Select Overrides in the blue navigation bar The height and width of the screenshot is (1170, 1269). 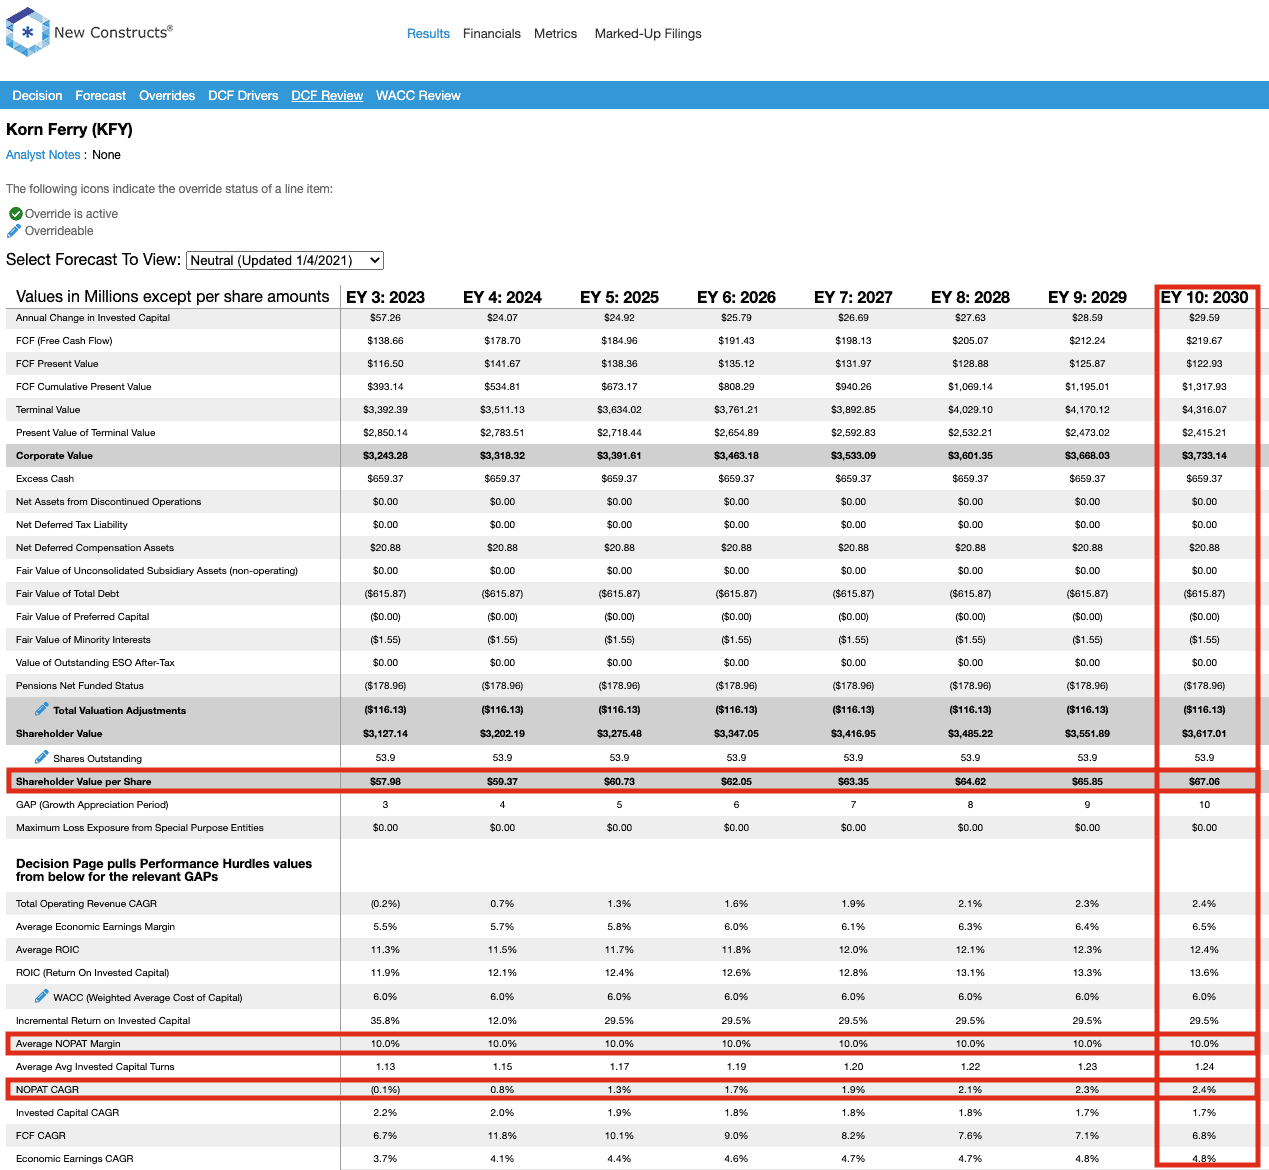tap(167, 96)
